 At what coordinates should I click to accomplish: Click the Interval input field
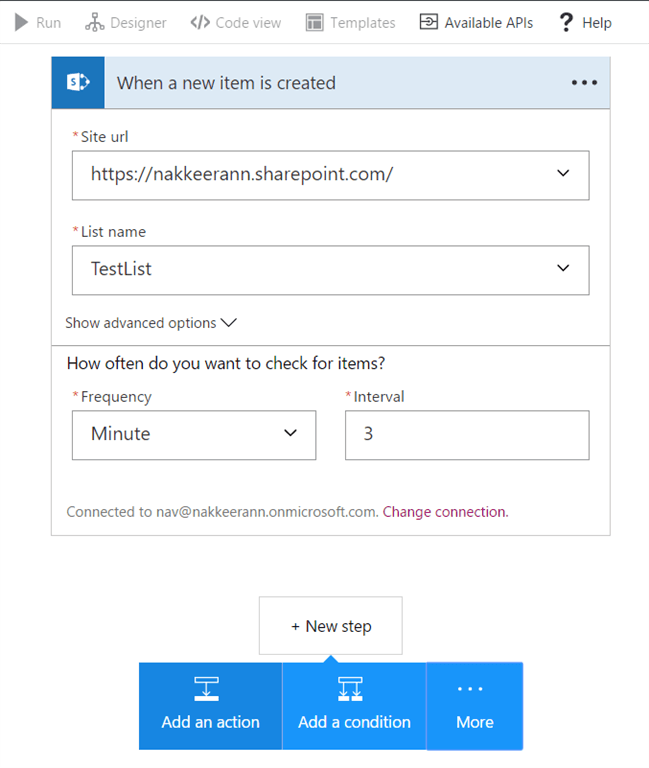tap(467, 435)
